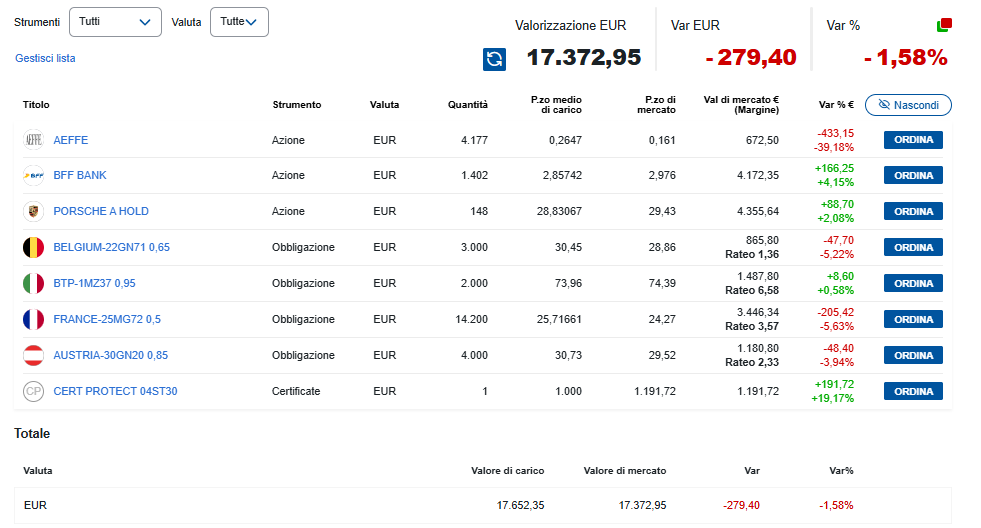
Task: Sort by the Quantità column header
Action: pos(467,104)
